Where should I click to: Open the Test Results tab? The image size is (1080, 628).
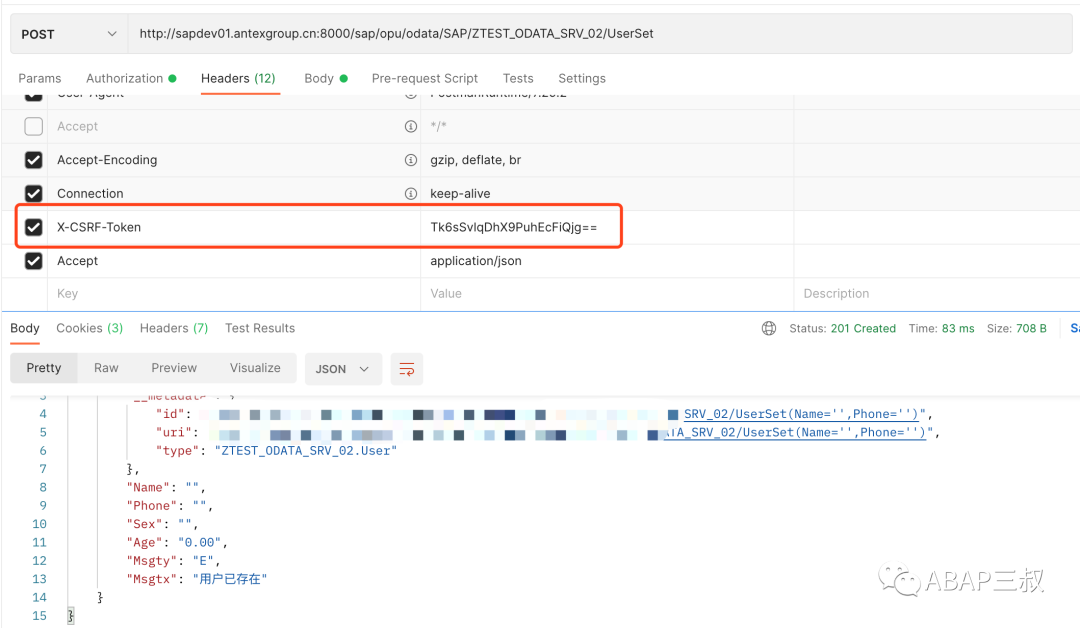pos(260,328)
